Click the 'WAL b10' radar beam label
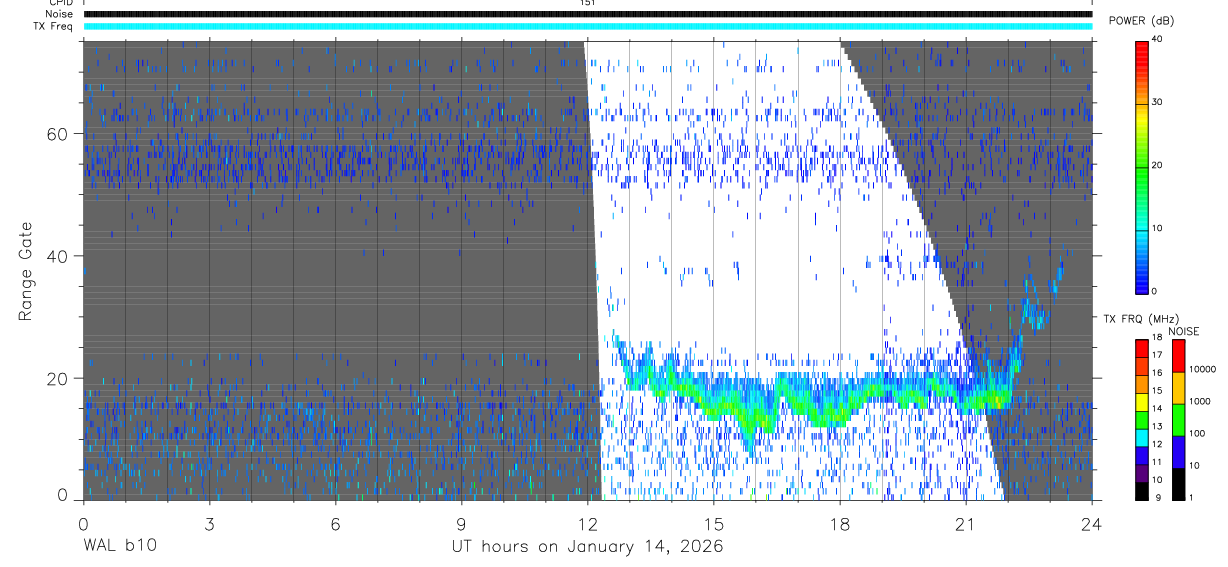 pos(120,546)
